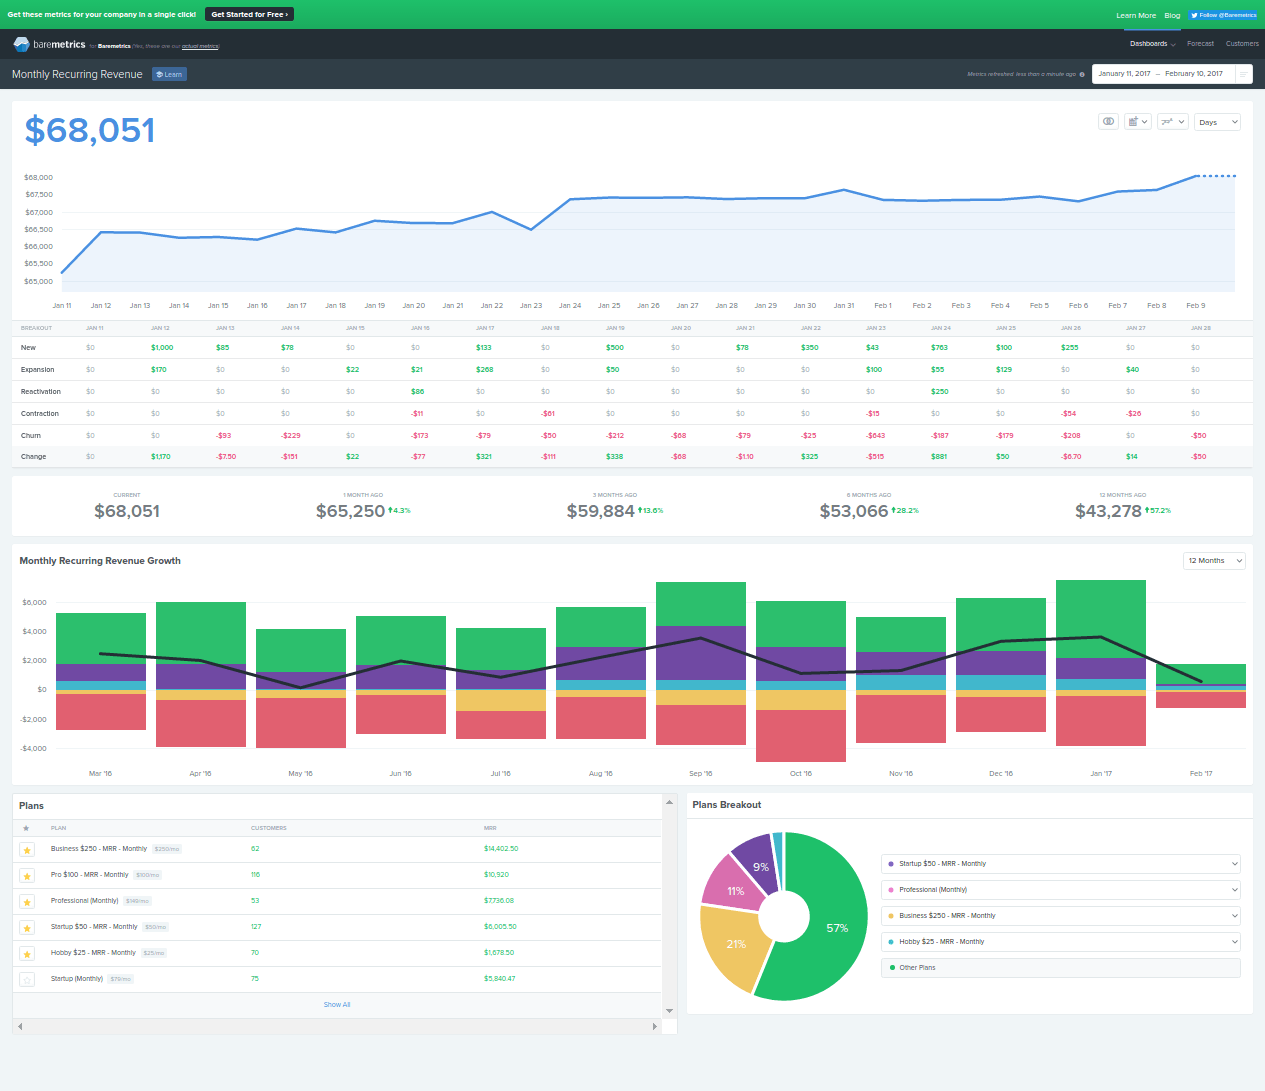
Task: Click the Churn row label
Action: click(31, 436)
